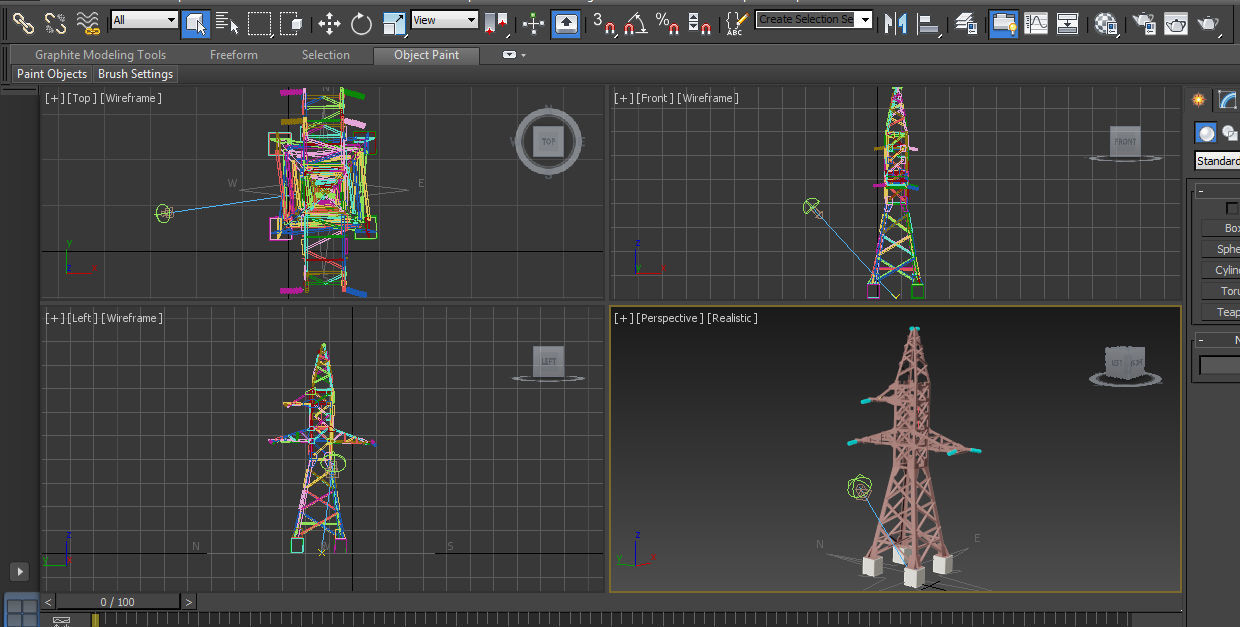This screenshot has width=1240, height=627.
Task: Click the ribbon minimize button beside Object Paint
Action: point(510,55)
